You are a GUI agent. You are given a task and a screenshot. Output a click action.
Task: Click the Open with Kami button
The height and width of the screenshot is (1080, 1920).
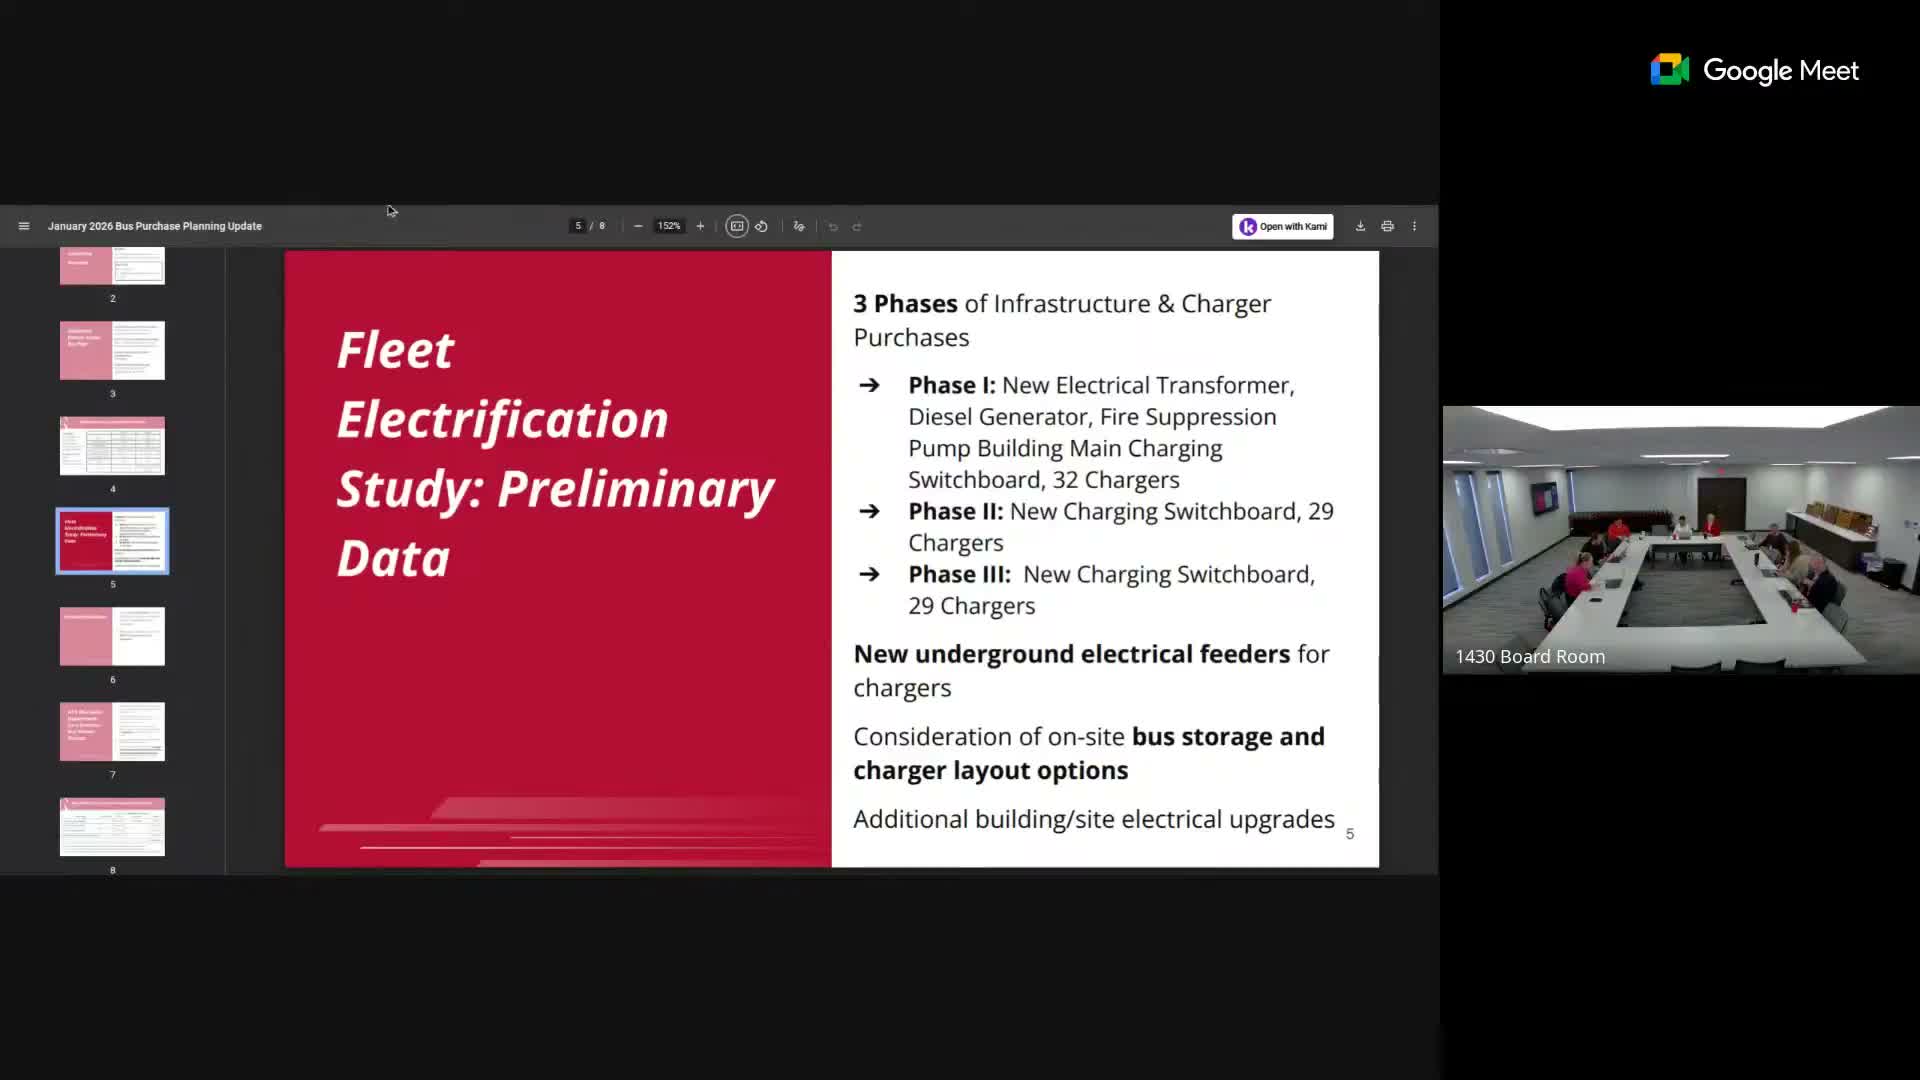coord(1283,226)
